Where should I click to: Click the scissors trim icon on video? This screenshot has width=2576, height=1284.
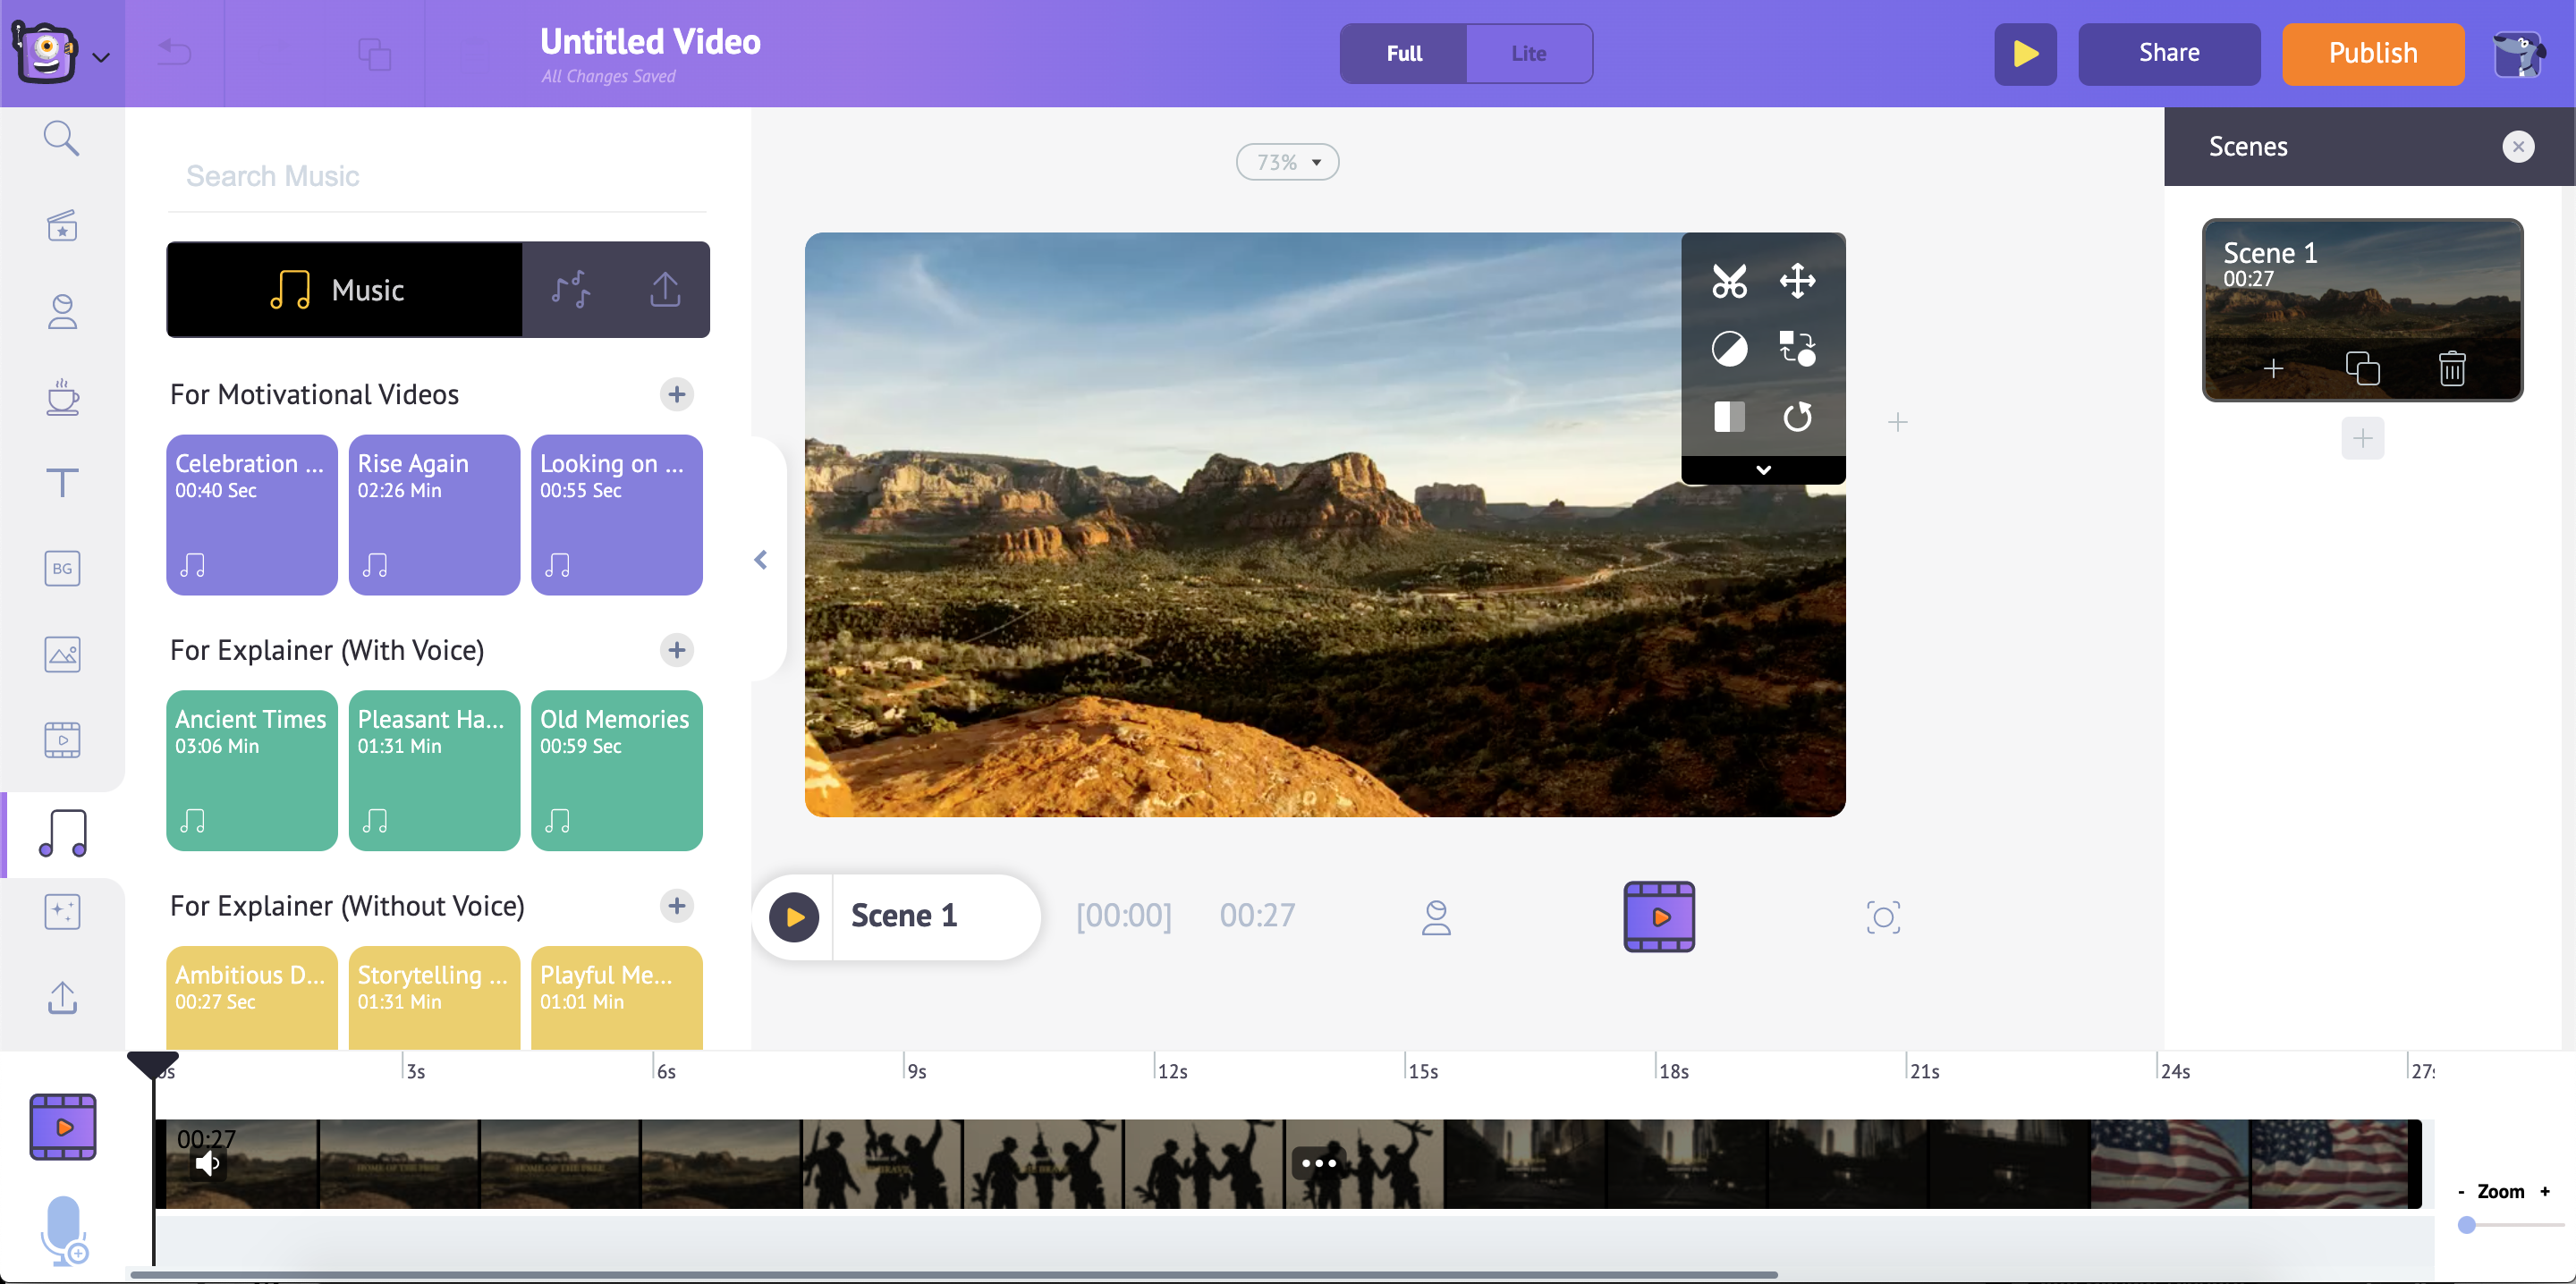tap(1728, 281)
